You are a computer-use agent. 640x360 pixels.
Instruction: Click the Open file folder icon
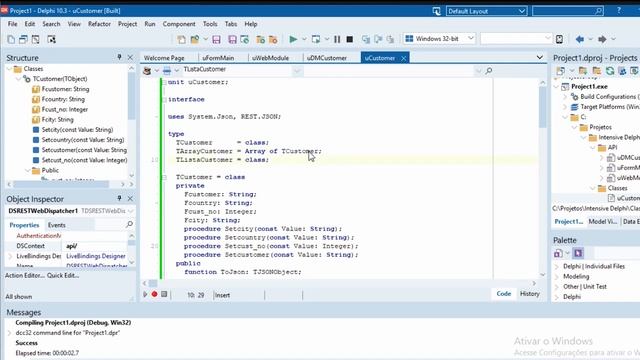pos(195,39)
